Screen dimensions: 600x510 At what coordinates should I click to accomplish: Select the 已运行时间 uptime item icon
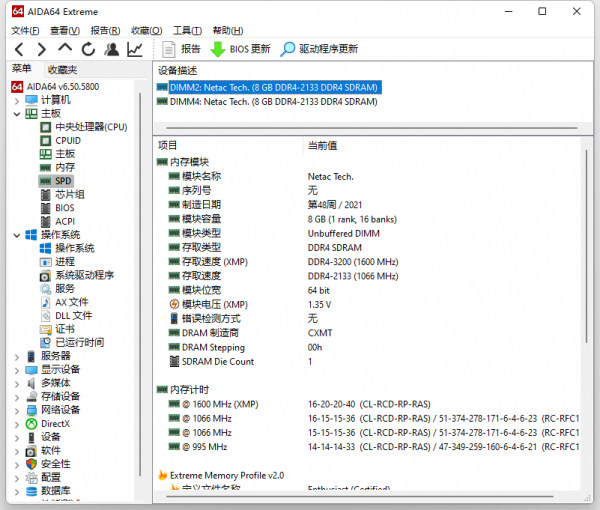click(x=46, y=343)
